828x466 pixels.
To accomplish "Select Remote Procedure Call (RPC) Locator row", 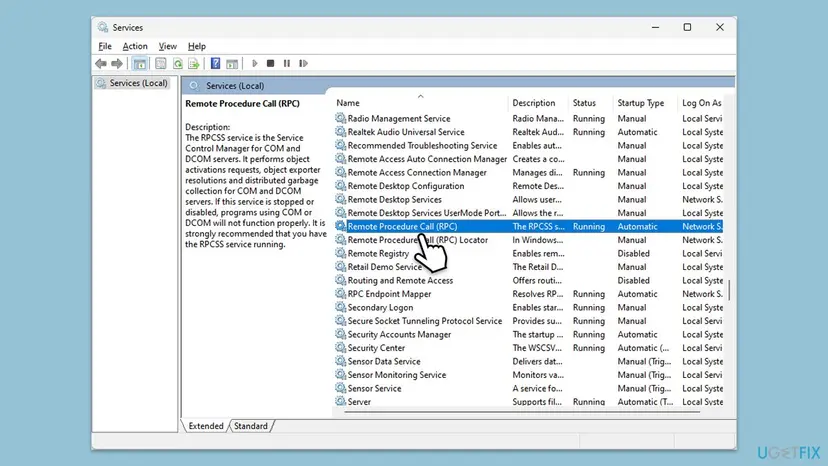I will [529, 240].
